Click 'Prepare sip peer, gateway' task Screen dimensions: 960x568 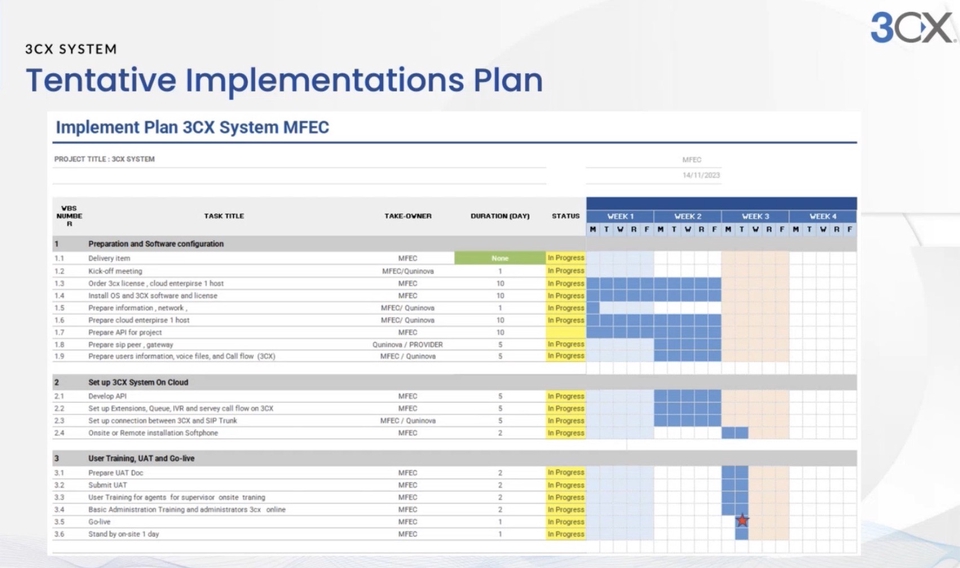pos(130,345)
